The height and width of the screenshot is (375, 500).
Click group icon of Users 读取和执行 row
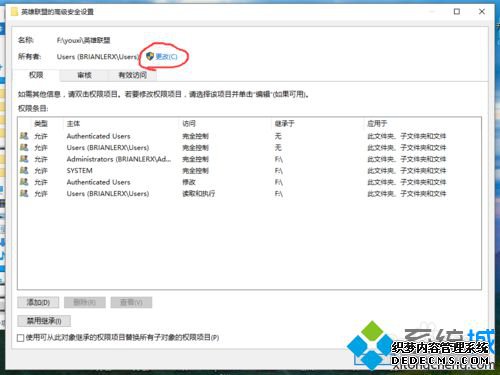click(24, 193)
